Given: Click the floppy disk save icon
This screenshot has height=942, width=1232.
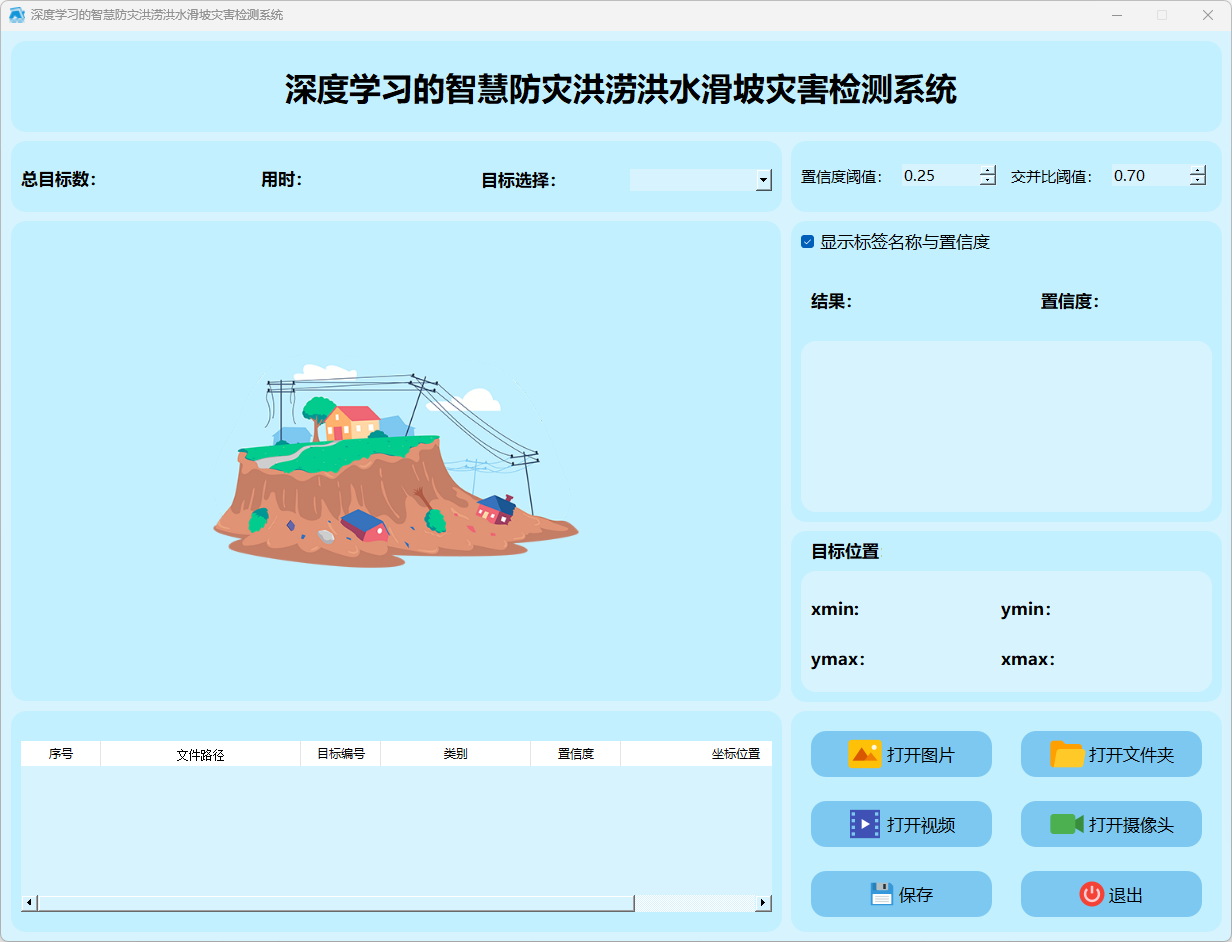Looking at the screenshot, I should 881,894.
